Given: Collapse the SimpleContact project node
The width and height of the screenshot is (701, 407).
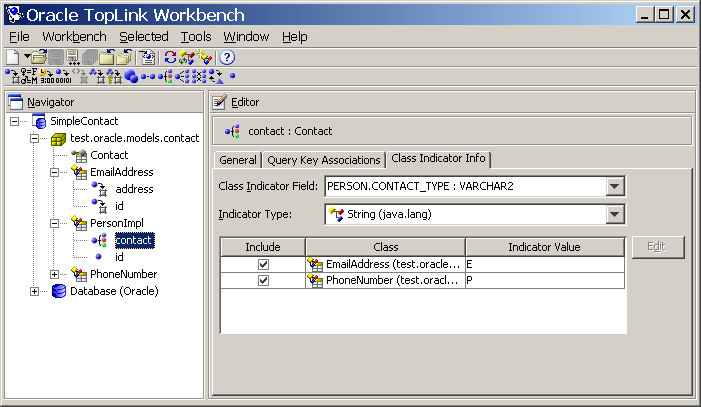Looking at the screenshot, I should pyautogui.click(x=14, y=121).
